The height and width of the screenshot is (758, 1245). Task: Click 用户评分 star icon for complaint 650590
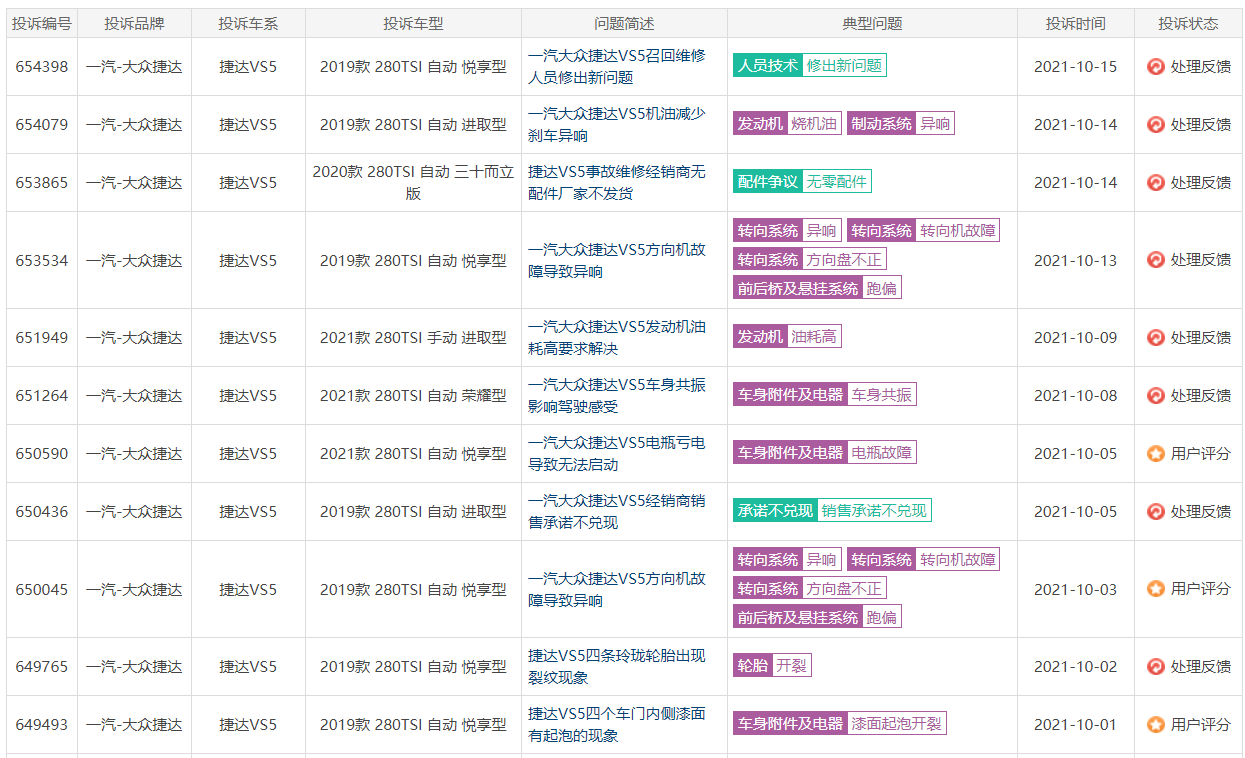click(1156, 454)
